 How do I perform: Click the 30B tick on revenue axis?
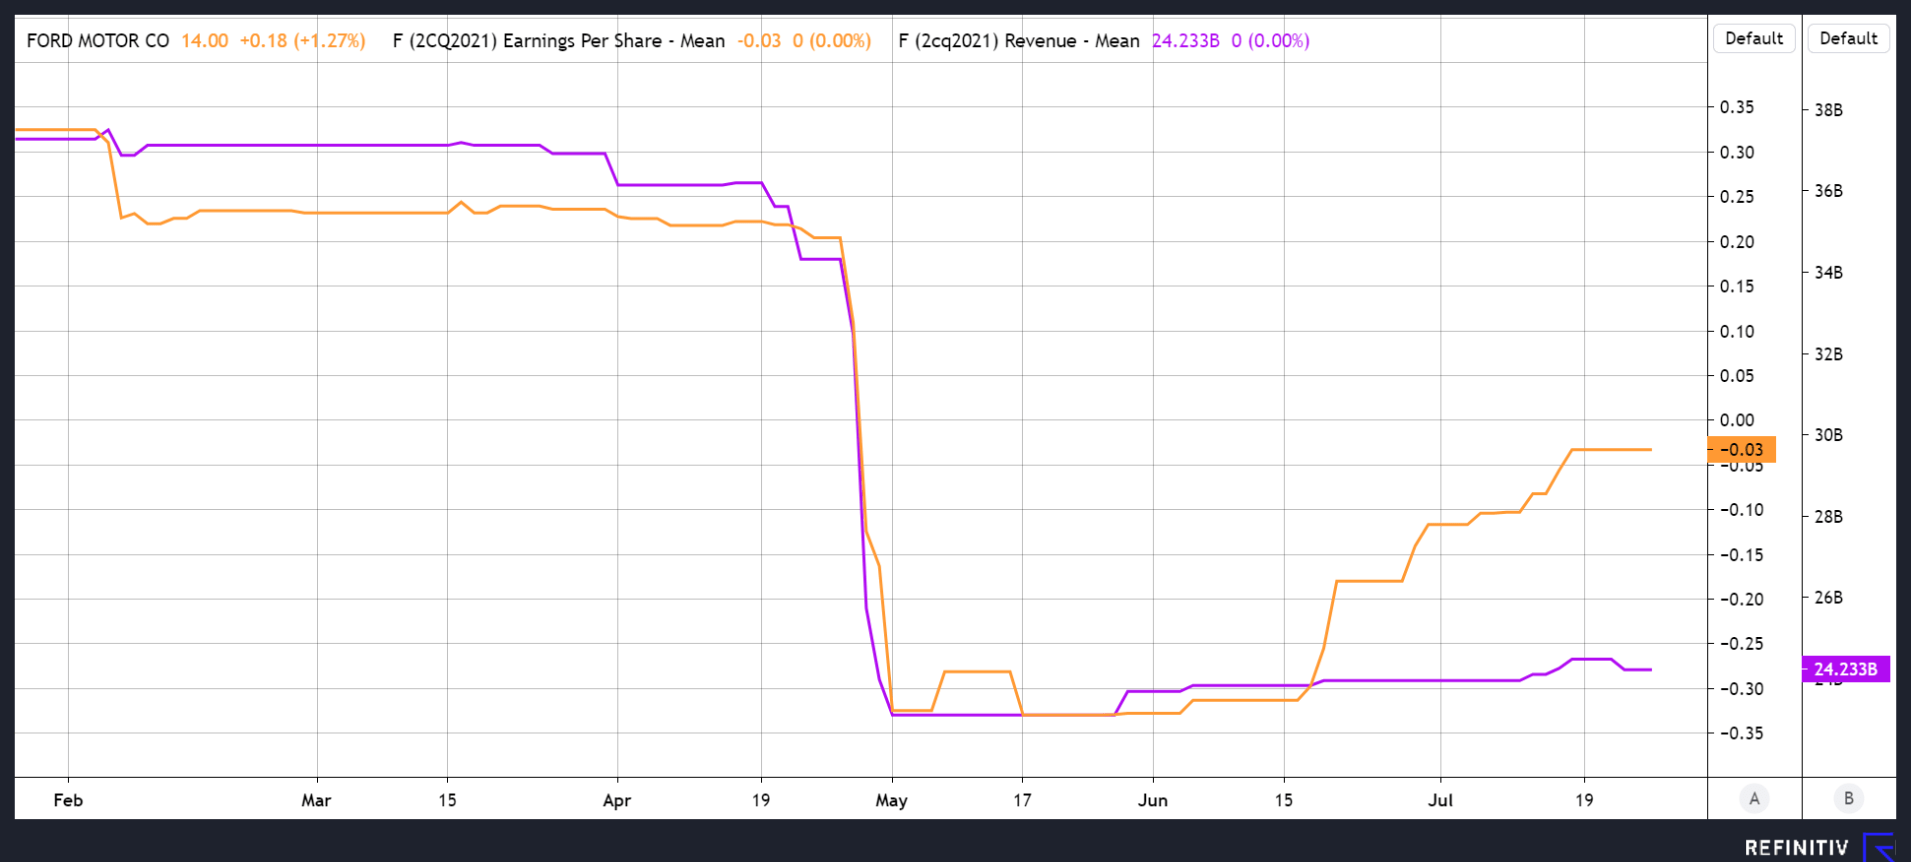(1828, 435)
